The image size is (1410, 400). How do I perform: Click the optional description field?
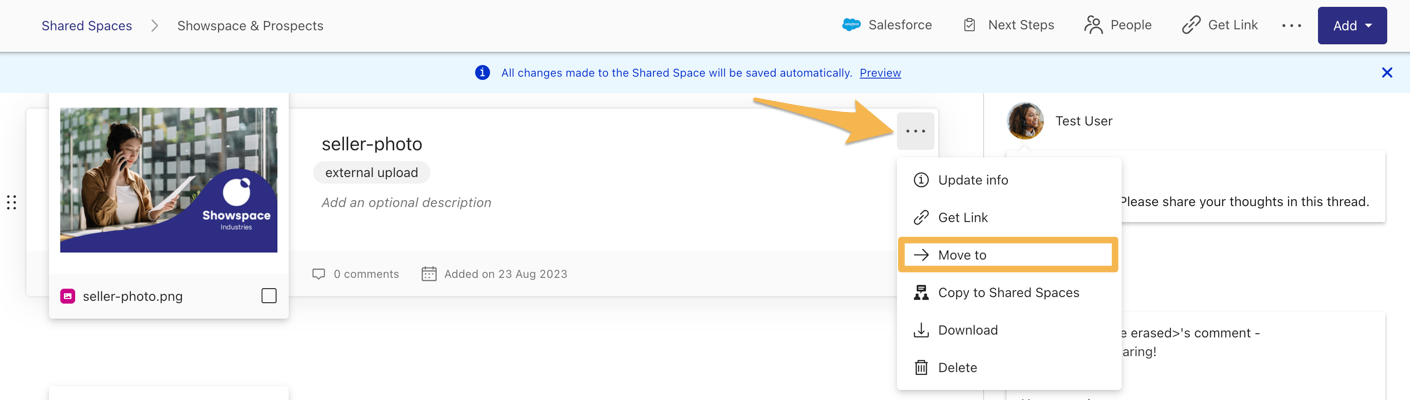[406, 203]
